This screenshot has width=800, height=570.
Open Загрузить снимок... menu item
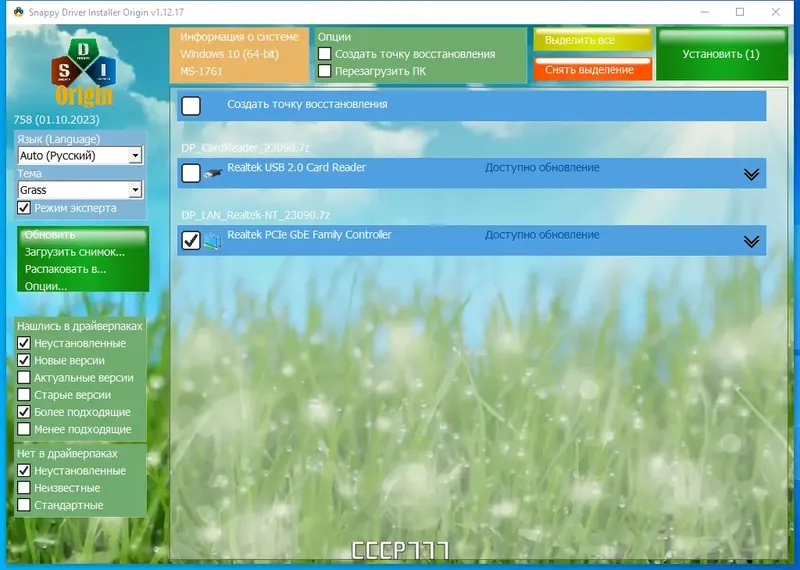pos(74,252)
